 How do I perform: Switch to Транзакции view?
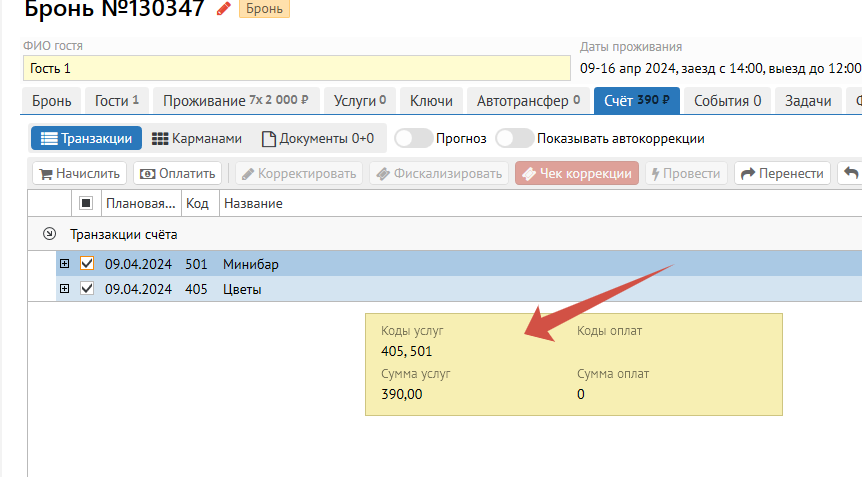[x=86, y=138]
